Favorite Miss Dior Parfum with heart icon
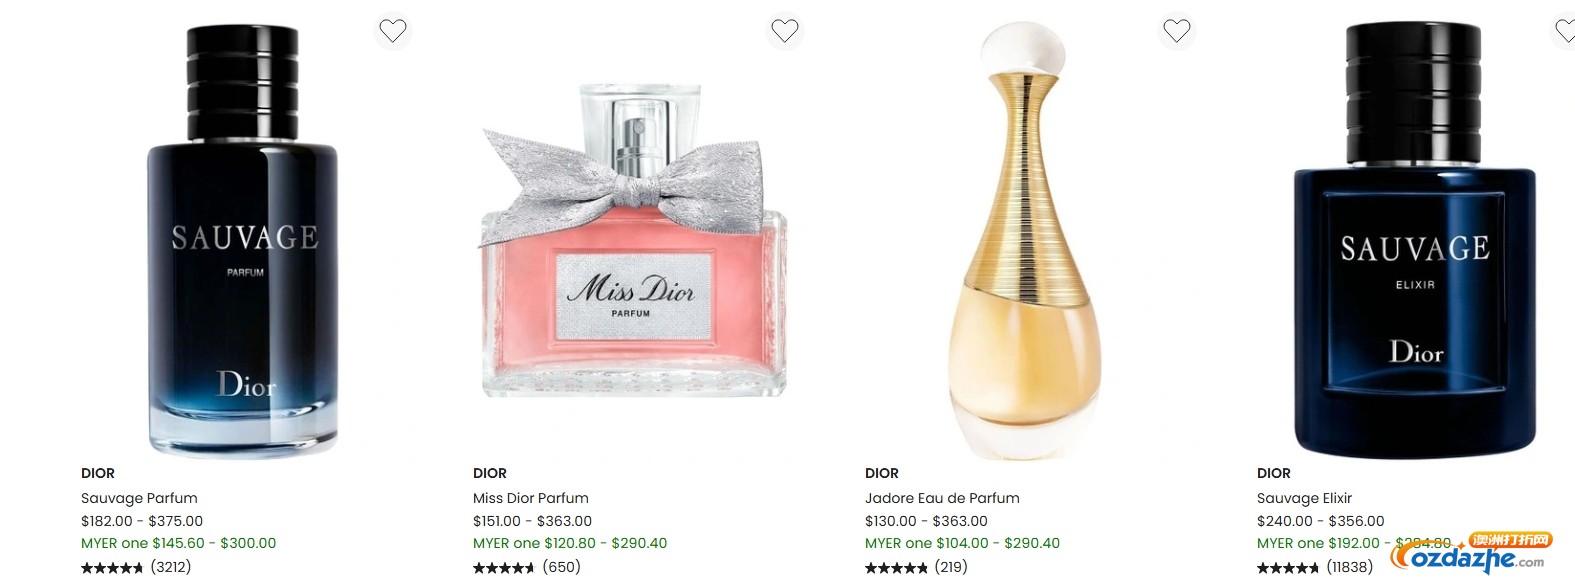1575x587 pixels. tap(785, 31)
